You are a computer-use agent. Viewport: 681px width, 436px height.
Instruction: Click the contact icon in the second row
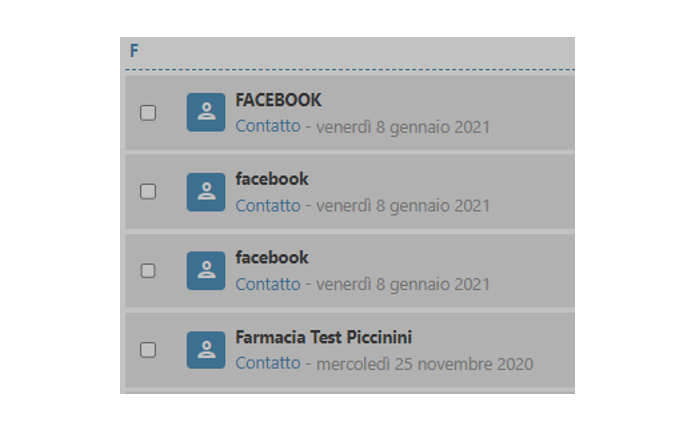206,192
